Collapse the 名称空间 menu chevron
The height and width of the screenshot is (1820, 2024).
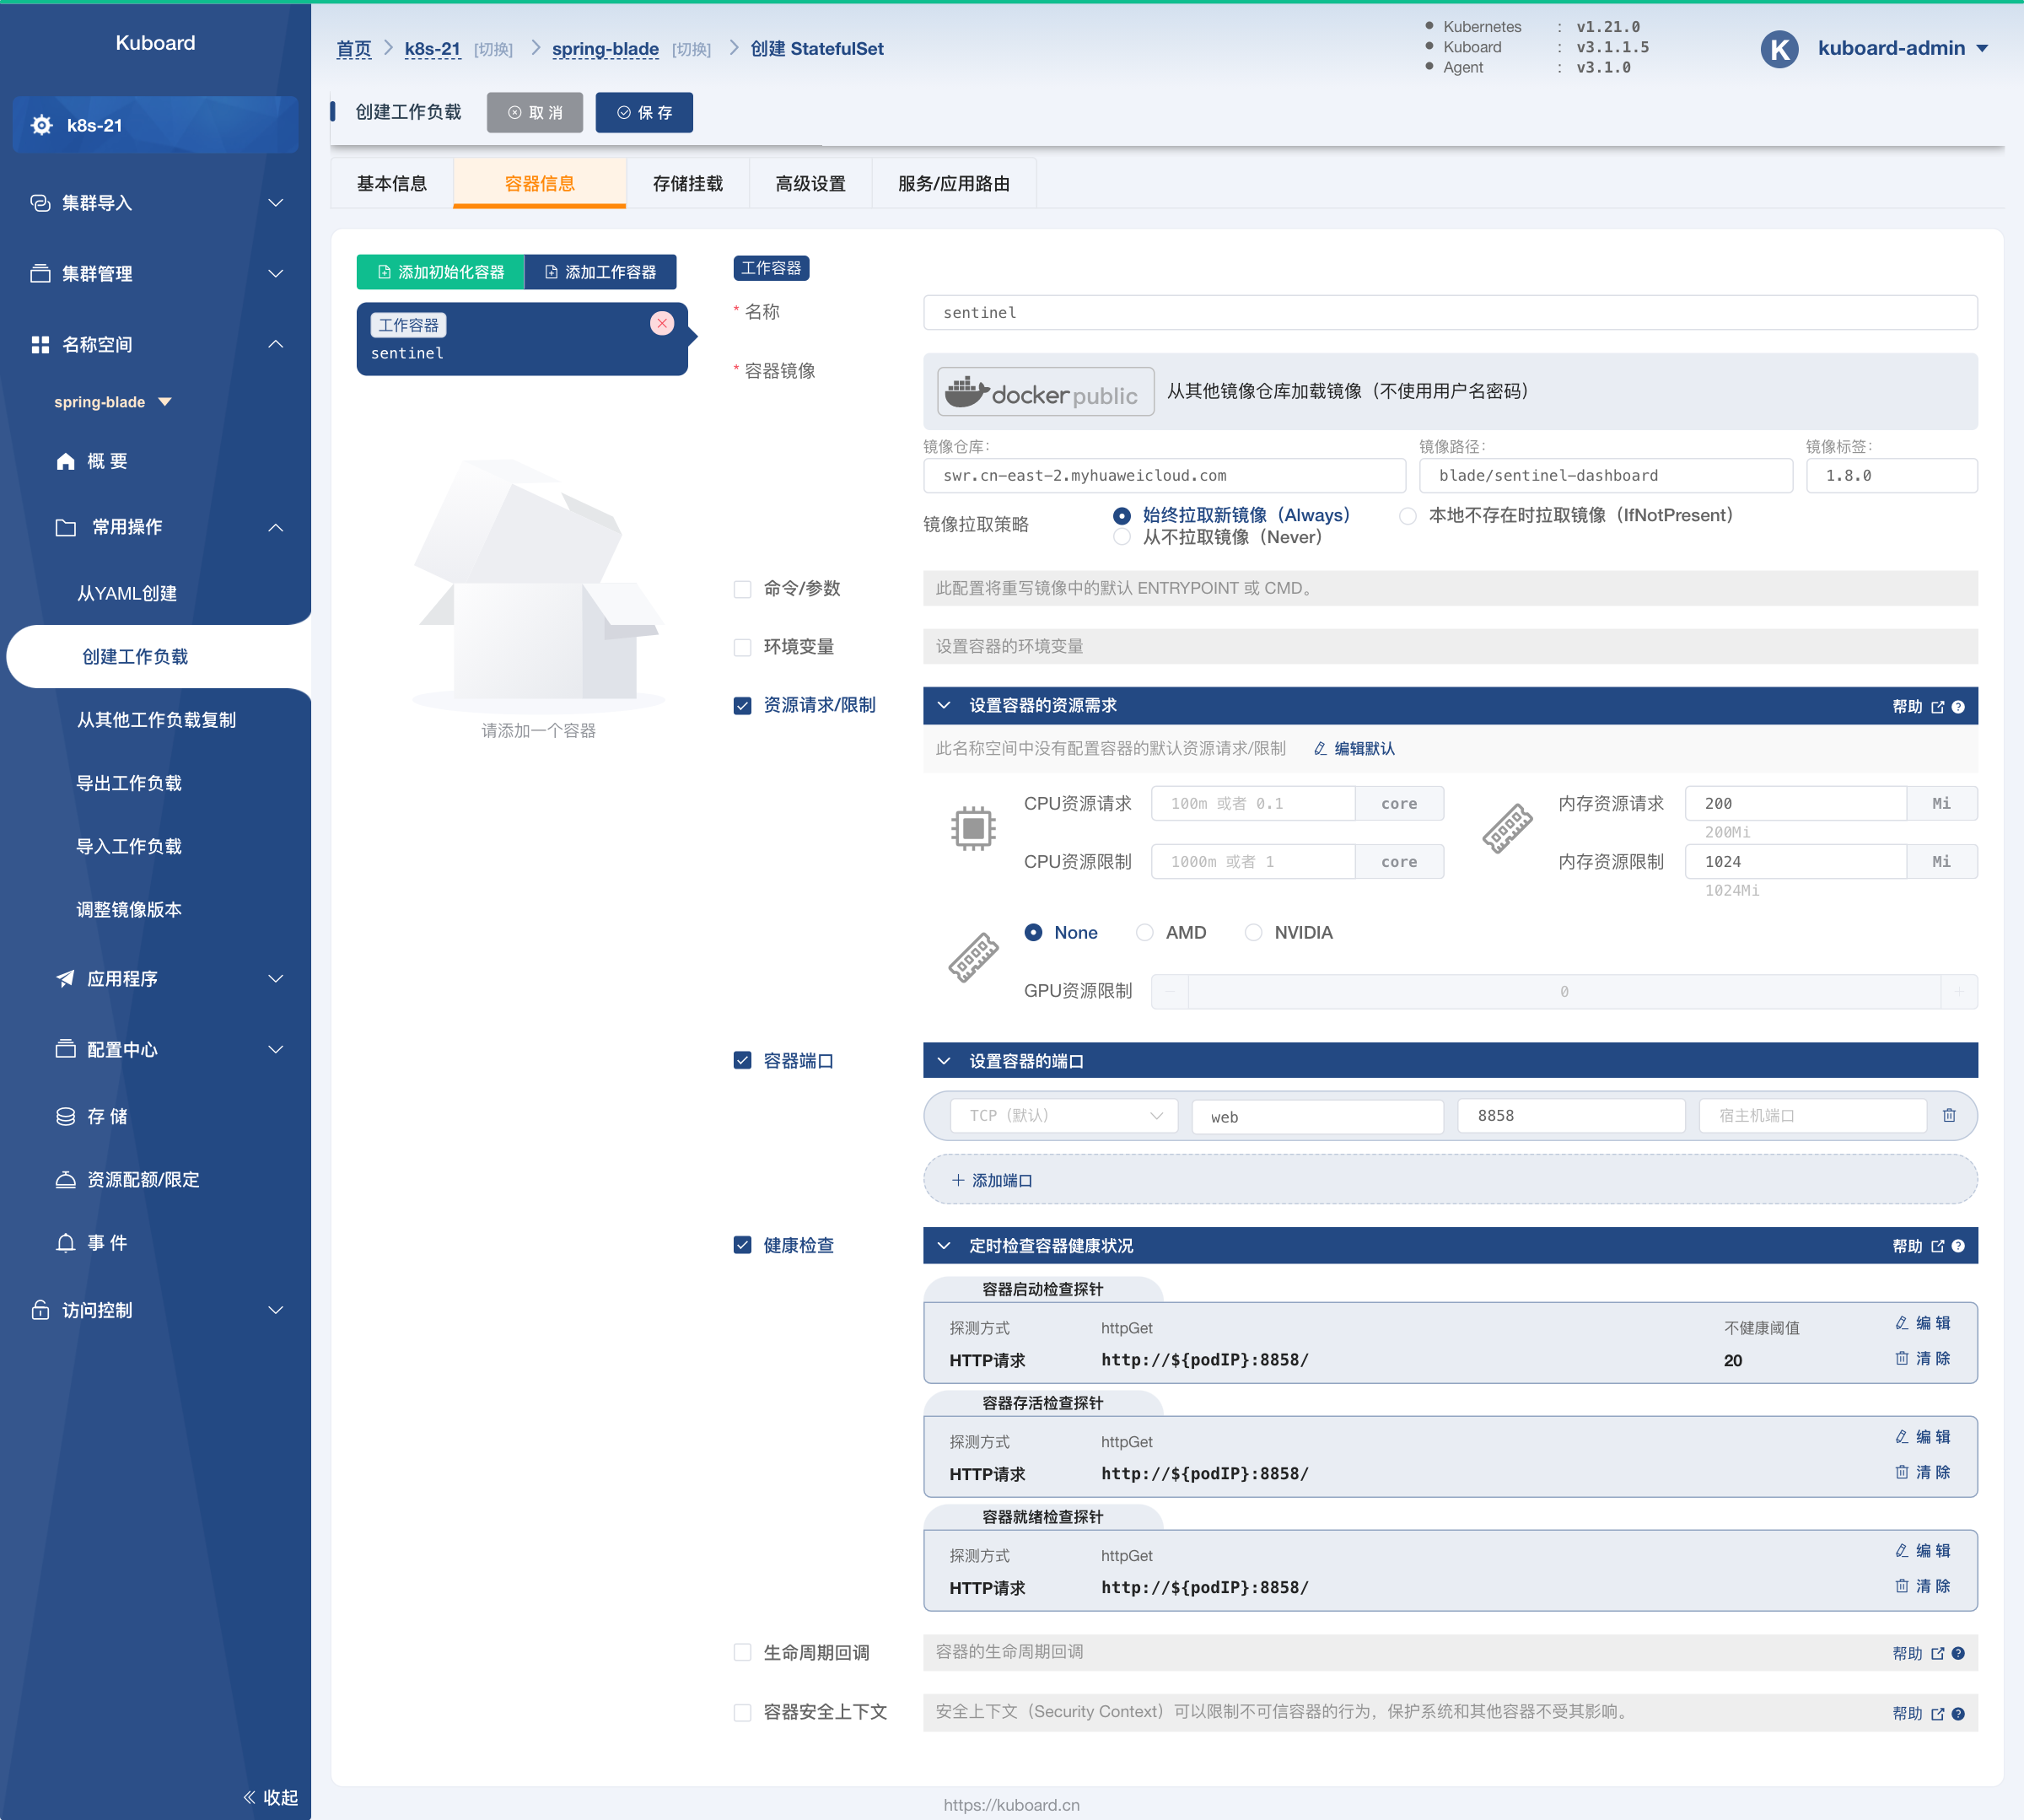click(276, 345)
